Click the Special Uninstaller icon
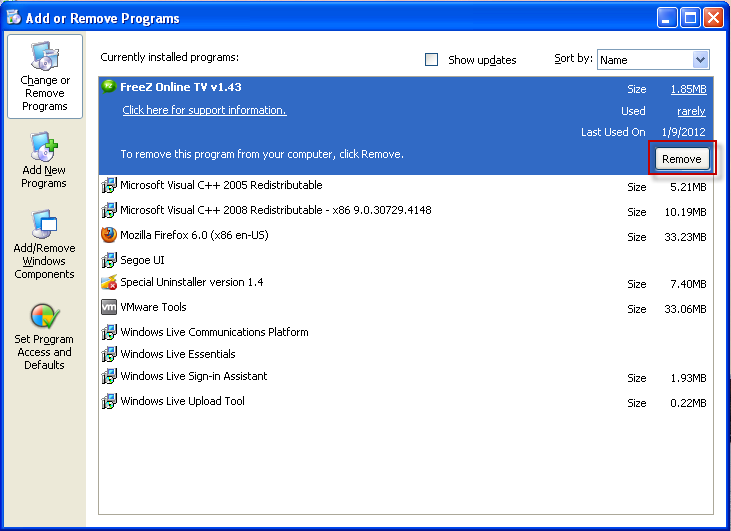The image size is (731, 531). tap(109, 282)
